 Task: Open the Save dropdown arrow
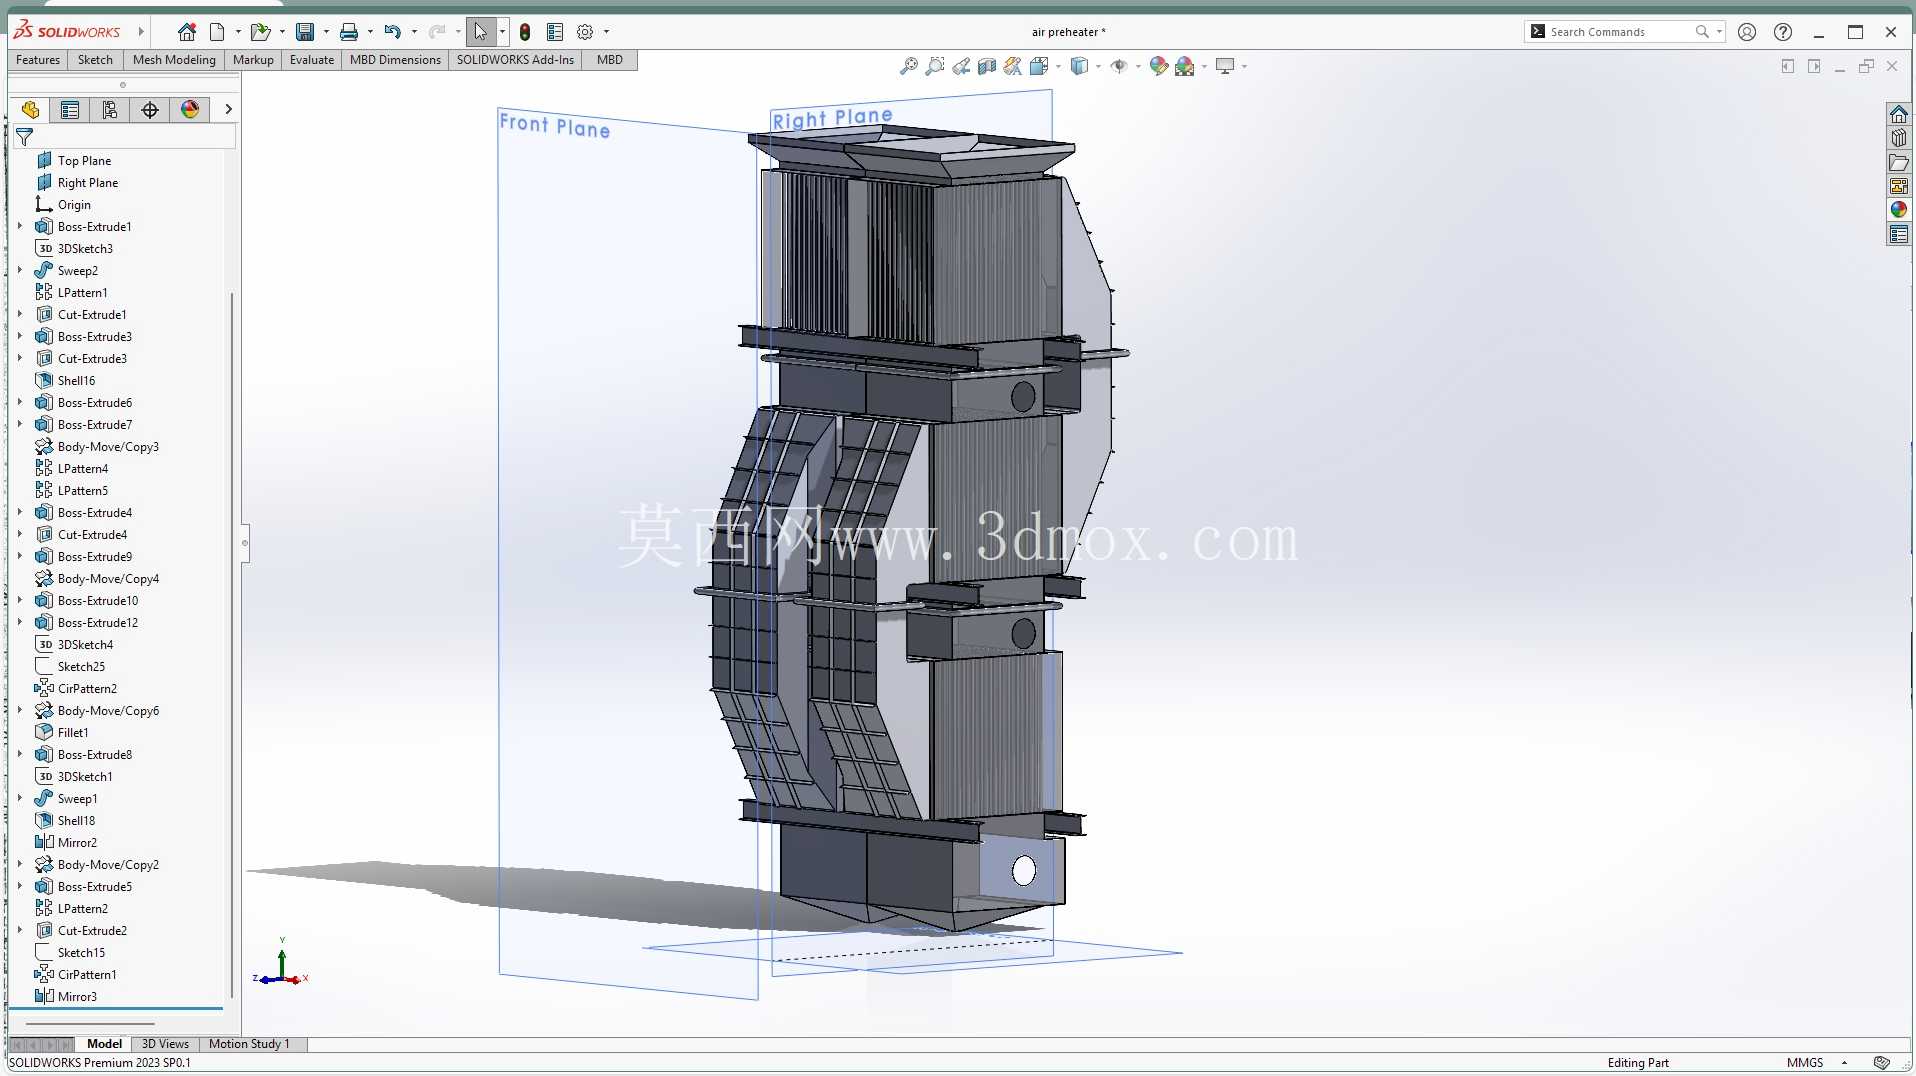(326, 32)
